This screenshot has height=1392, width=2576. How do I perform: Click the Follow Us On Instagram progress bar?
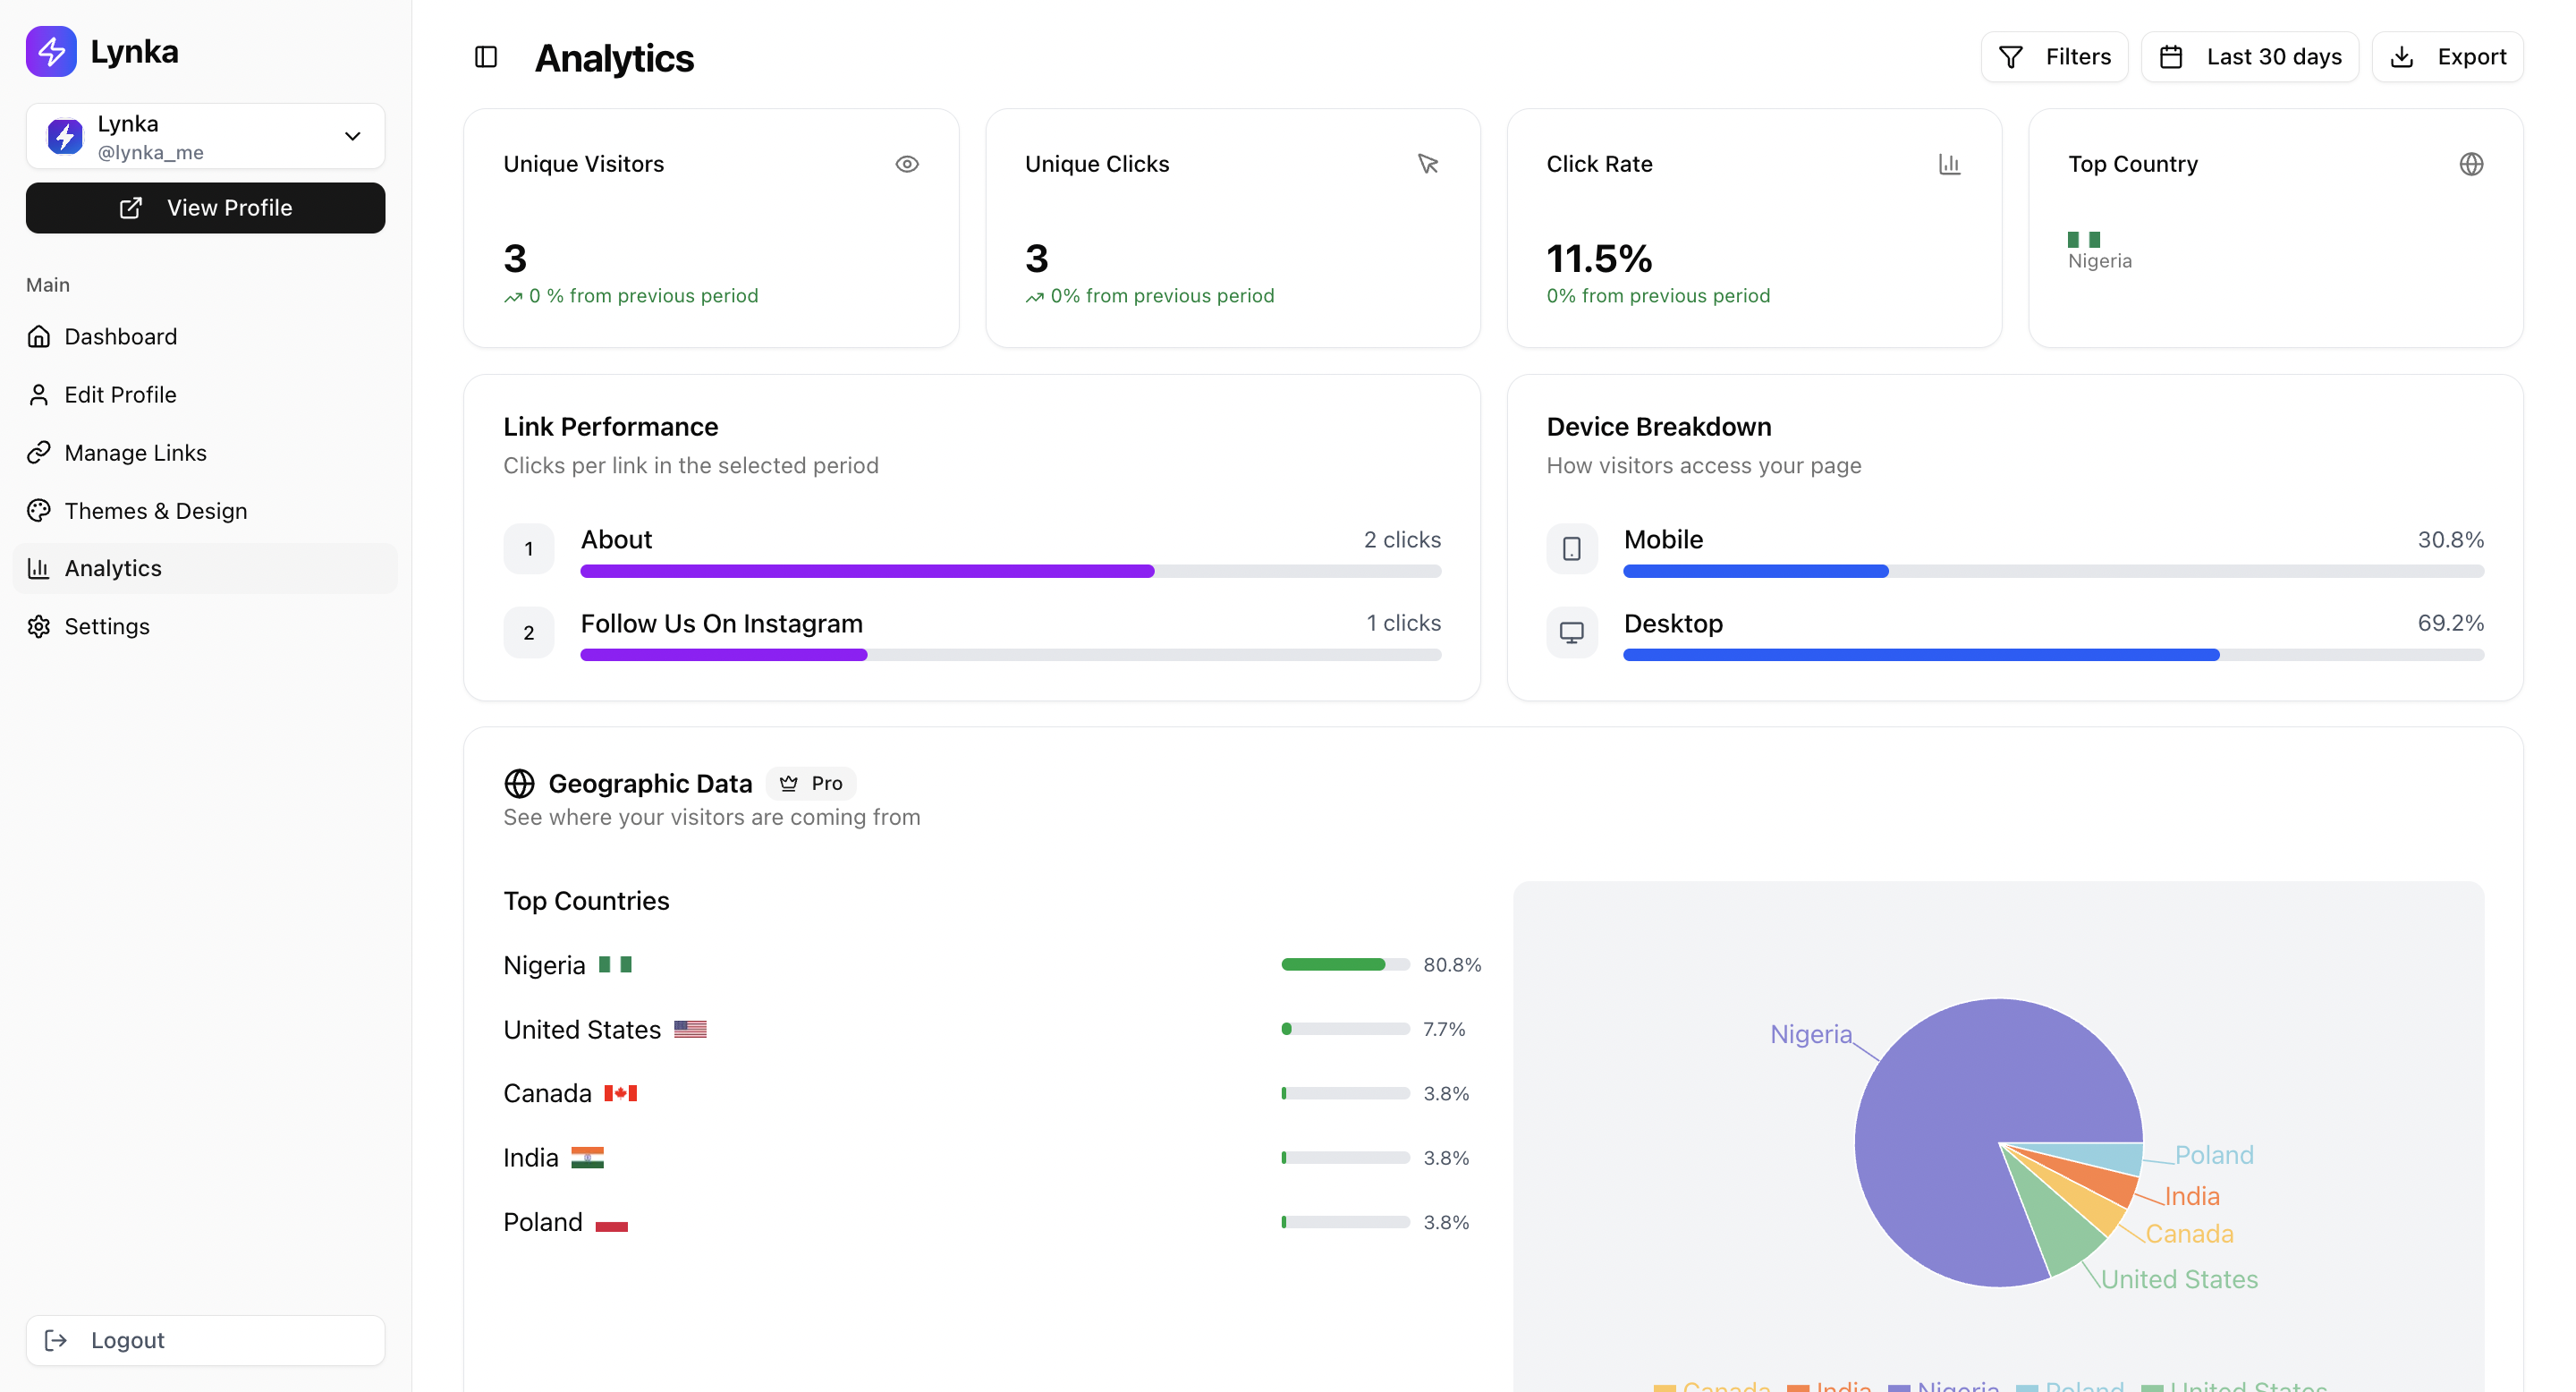[1010, 656]
